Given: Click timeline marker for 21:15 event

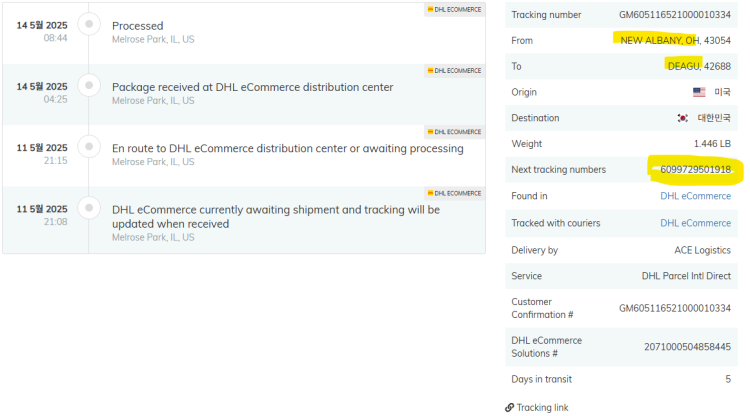Looking at the screenshot, I should click(x=89, y=146).
